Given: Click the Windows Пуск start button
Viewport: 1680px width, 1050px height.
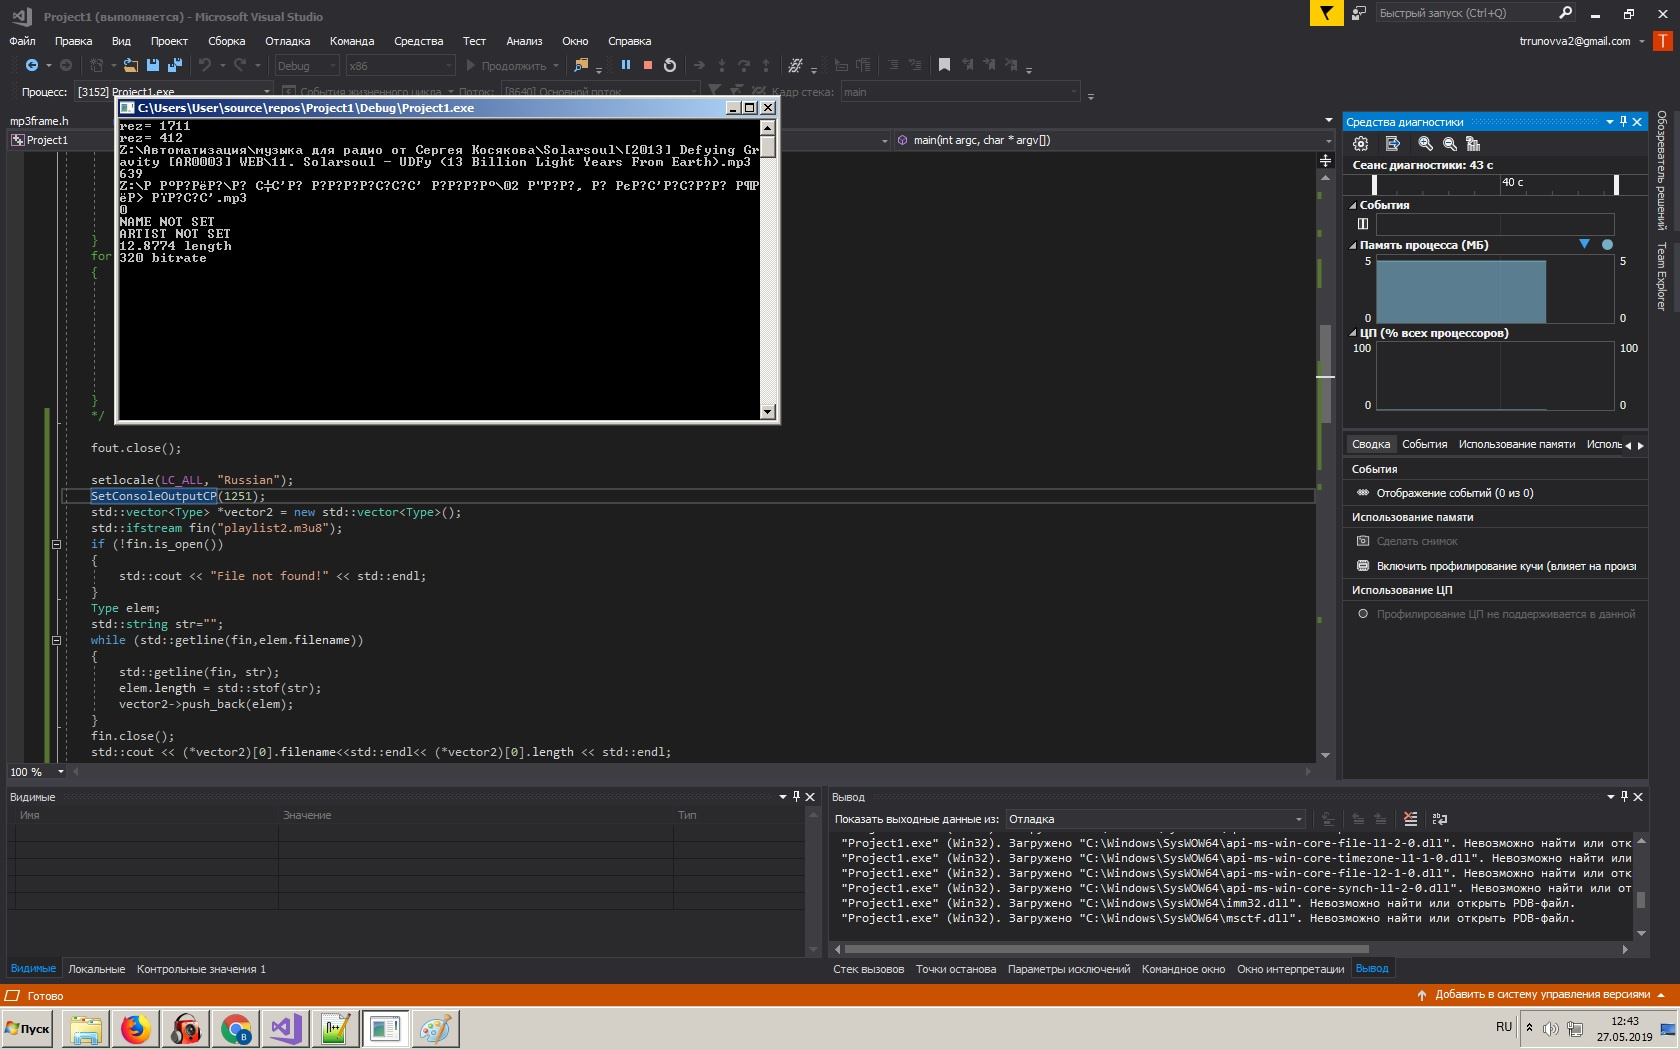Looking at the screenshot, I should pos(28,1028).
